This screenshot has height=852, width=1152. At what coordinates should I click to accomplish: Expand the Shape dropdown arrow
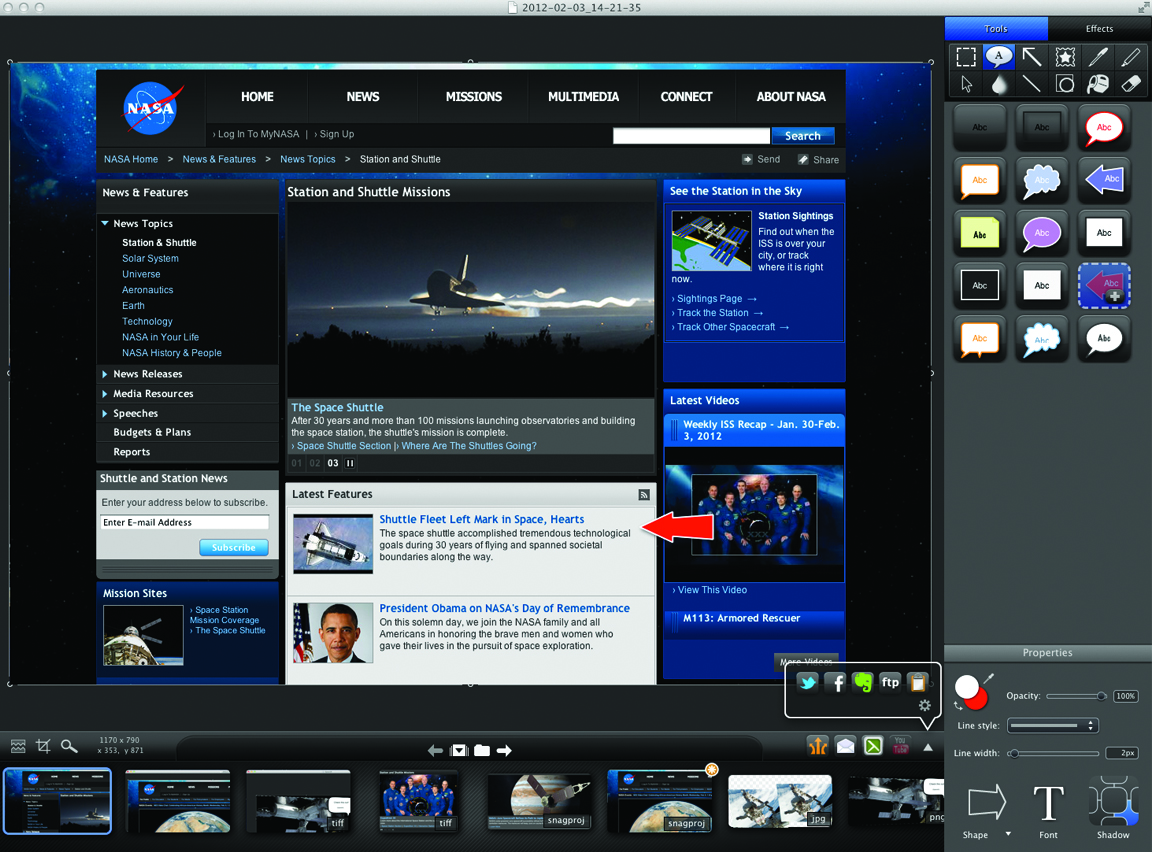(1008, 835)
